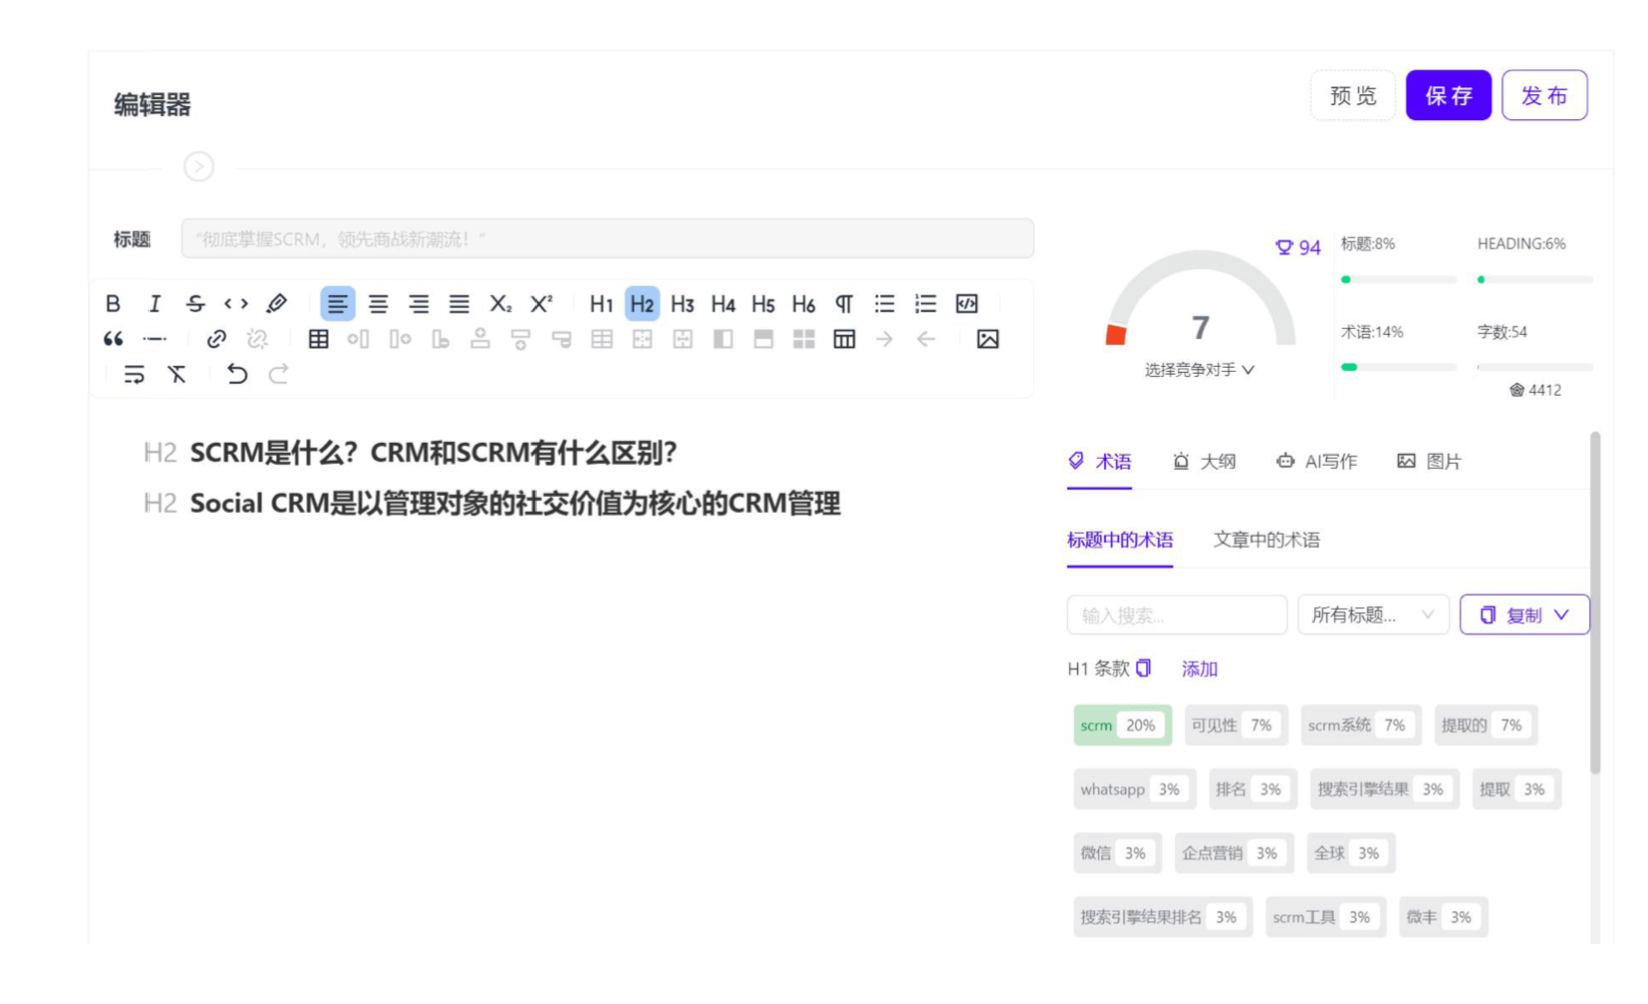This screenshot has width=1648, height=1004.
Task: Insert a table
Action: 318,339
